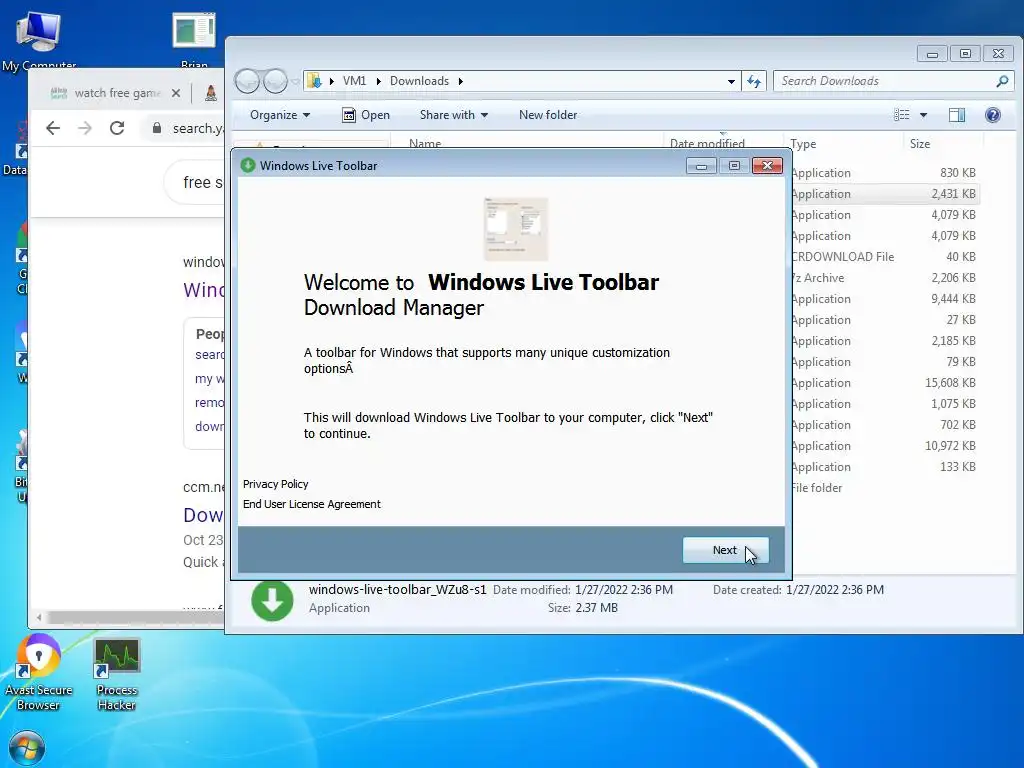Select the File folder row
Image resolution: width=1024 pixels, height=768 pixels.
coord(885,488)
